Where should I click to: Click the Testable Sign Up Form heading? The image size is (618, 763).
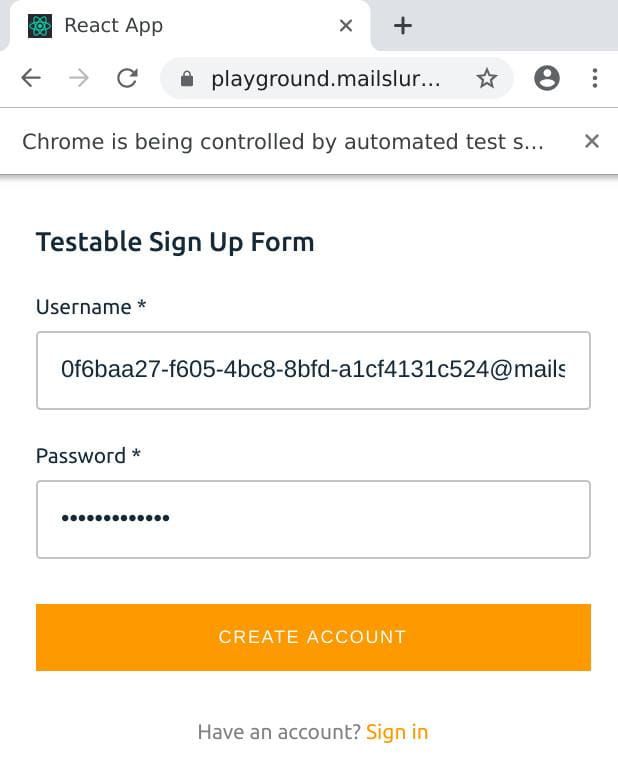click(x=175, y=242)
